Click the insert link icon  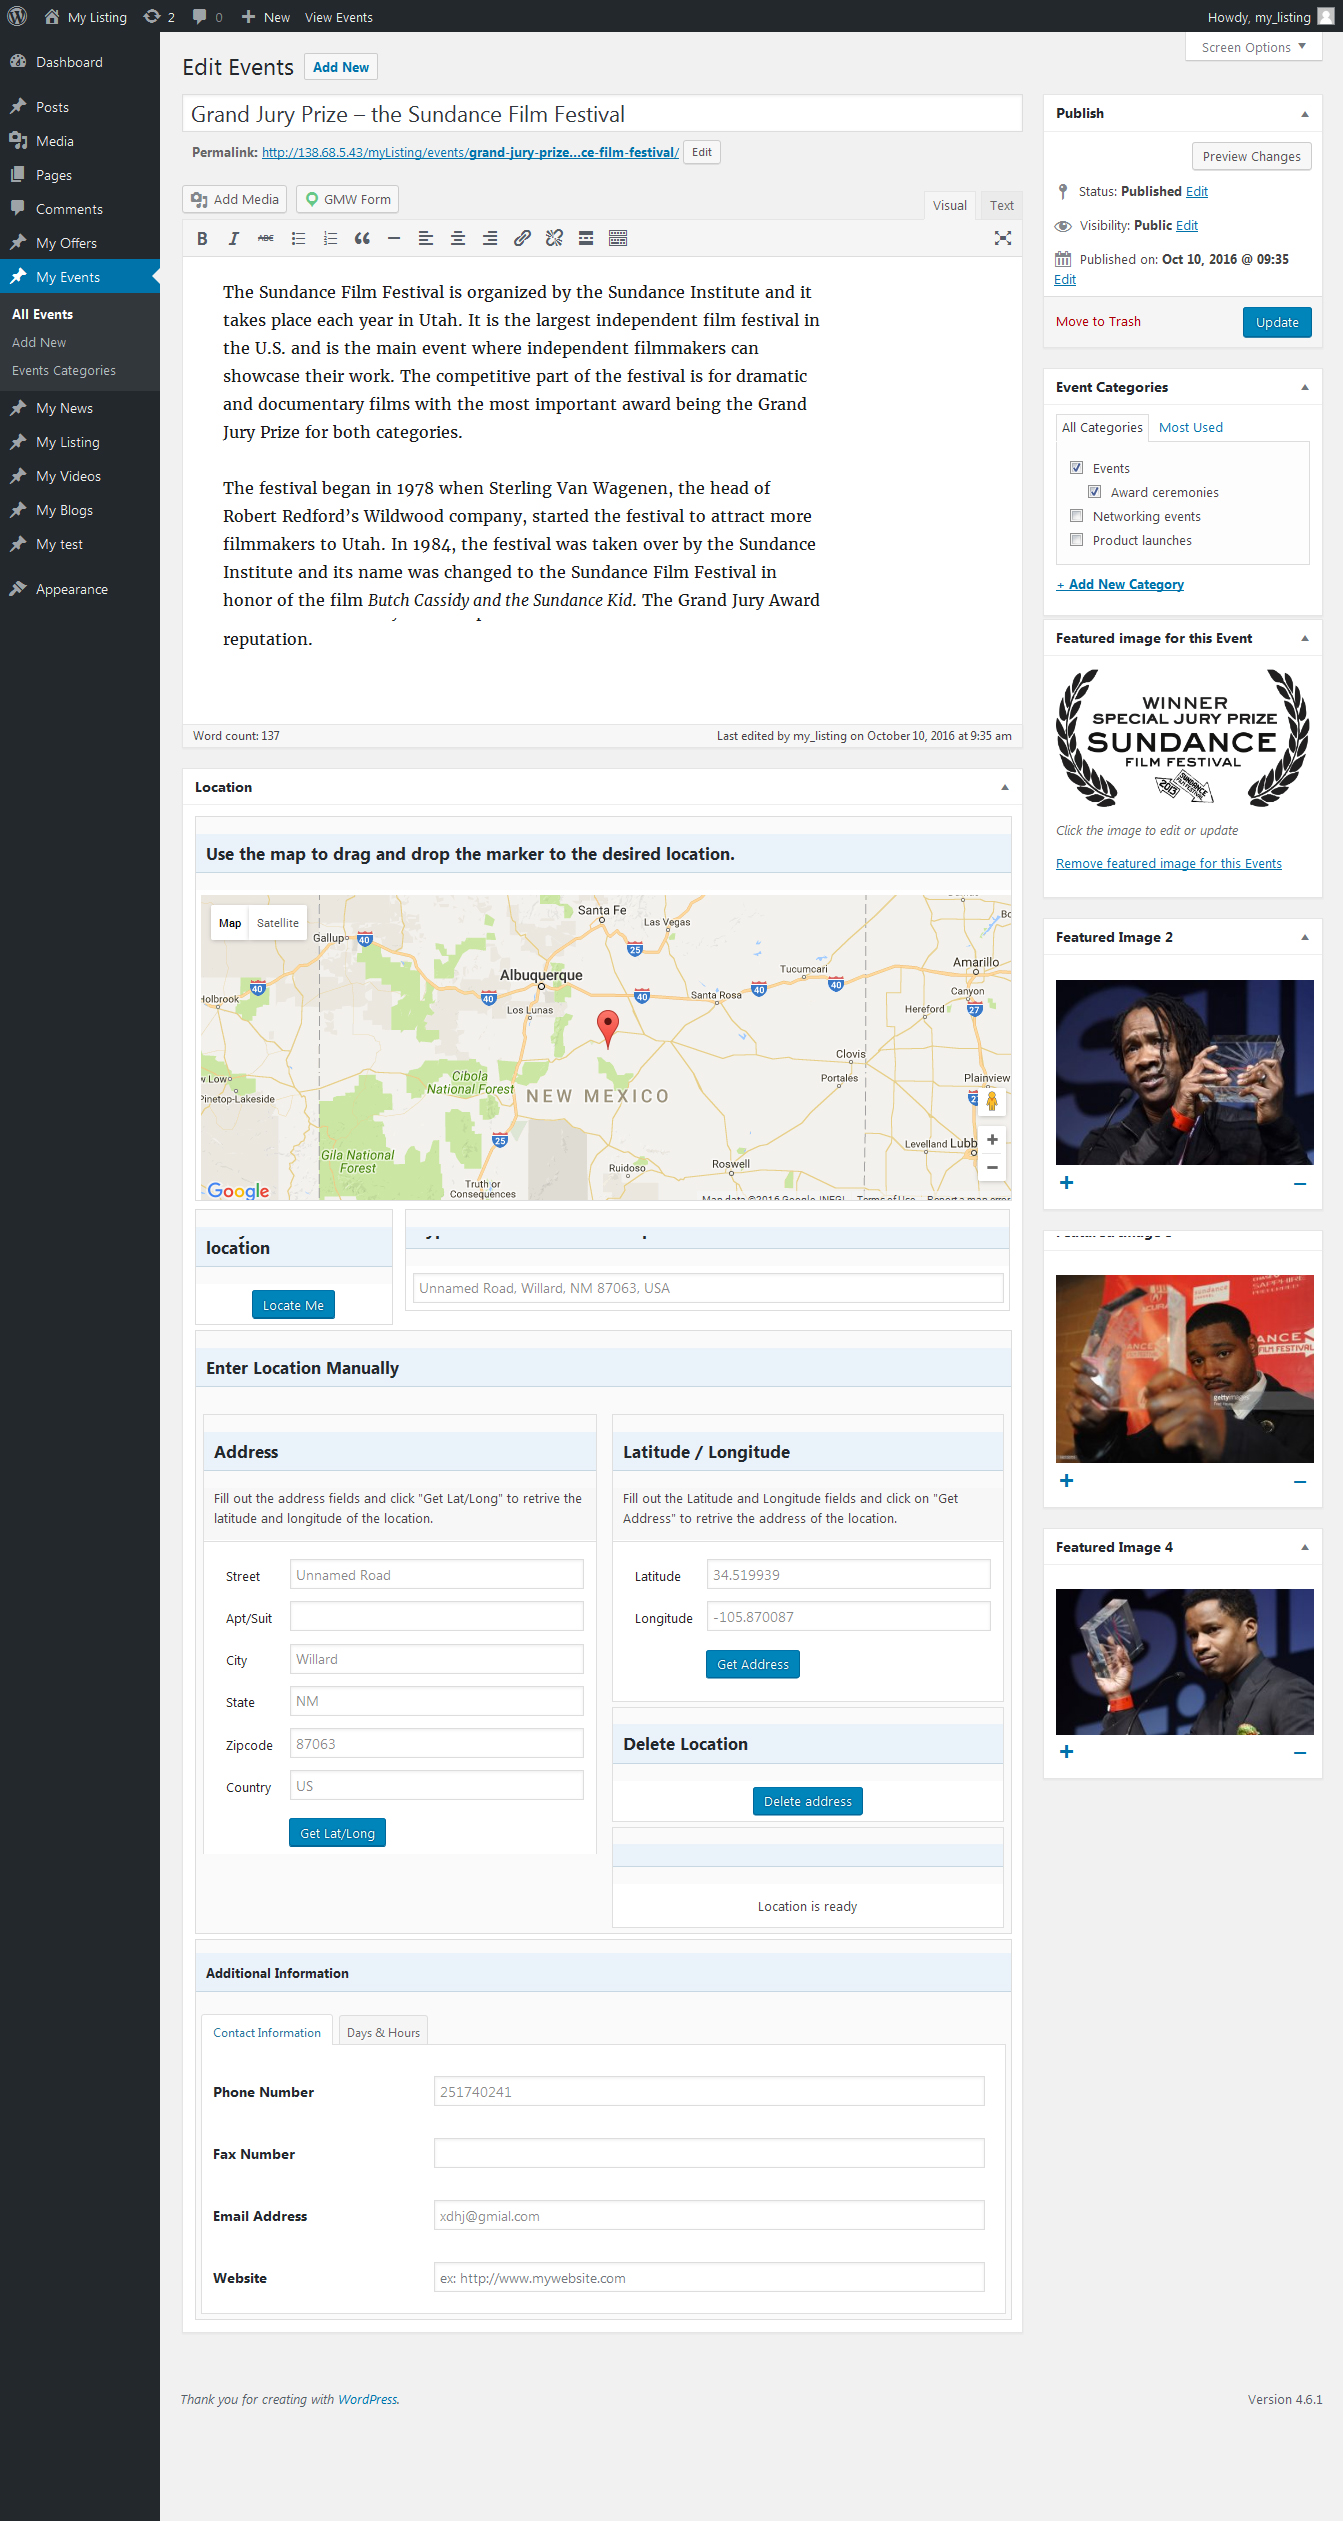(522, 238)
